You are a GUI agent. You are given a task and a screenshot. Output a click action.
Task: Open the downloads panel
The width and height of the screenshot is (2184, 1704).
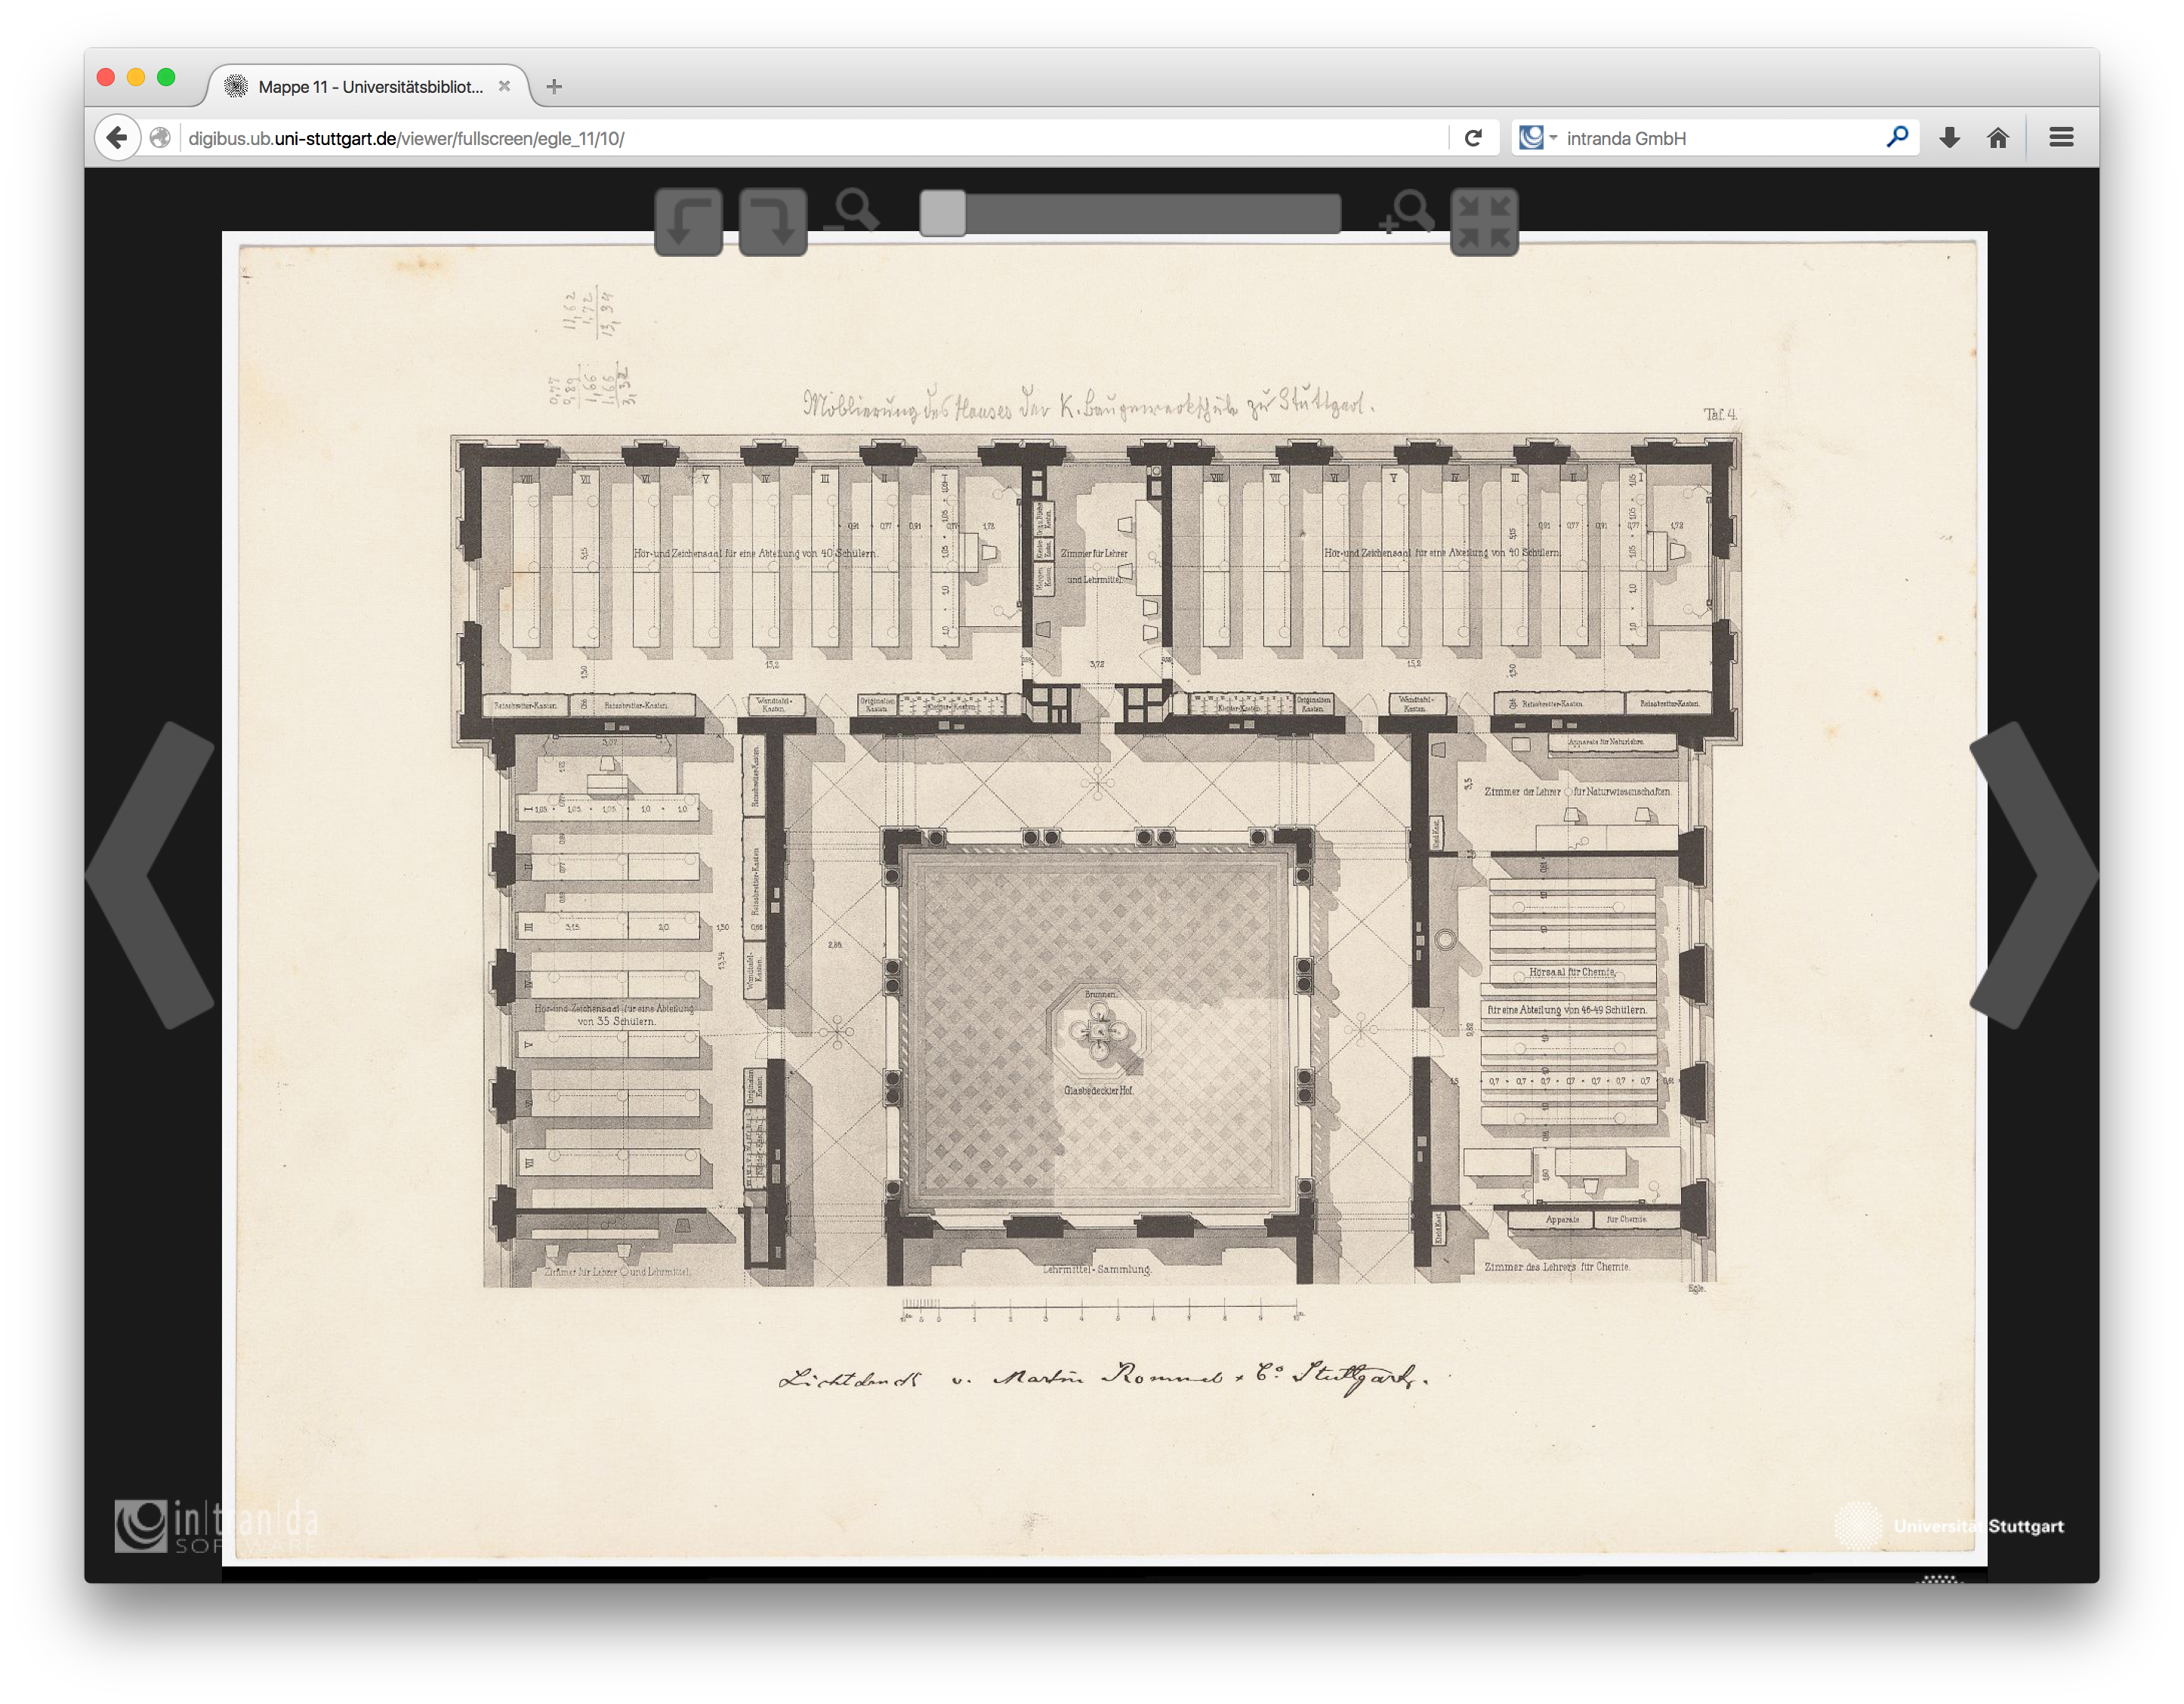point(1949,138)
